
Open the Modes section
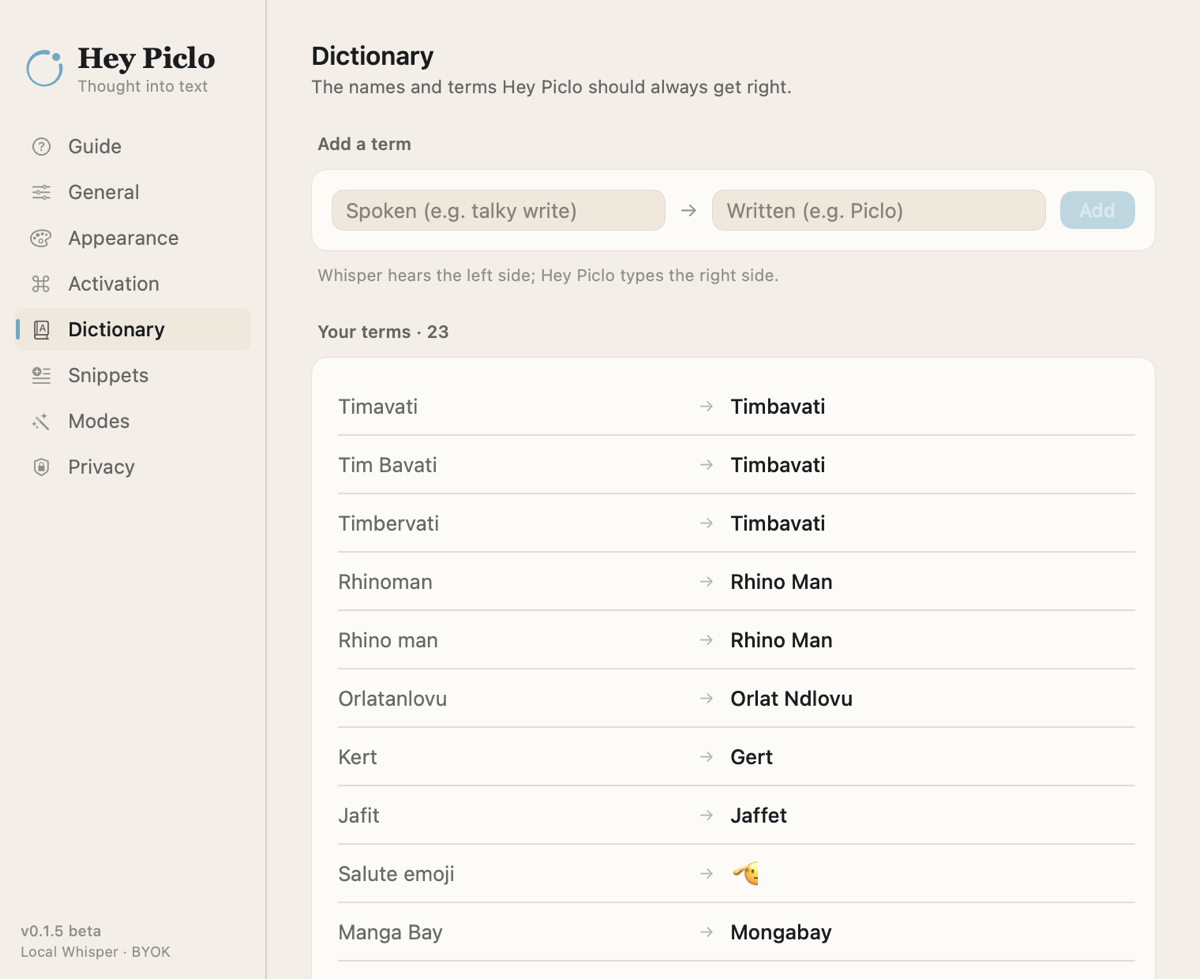(132, 422)
